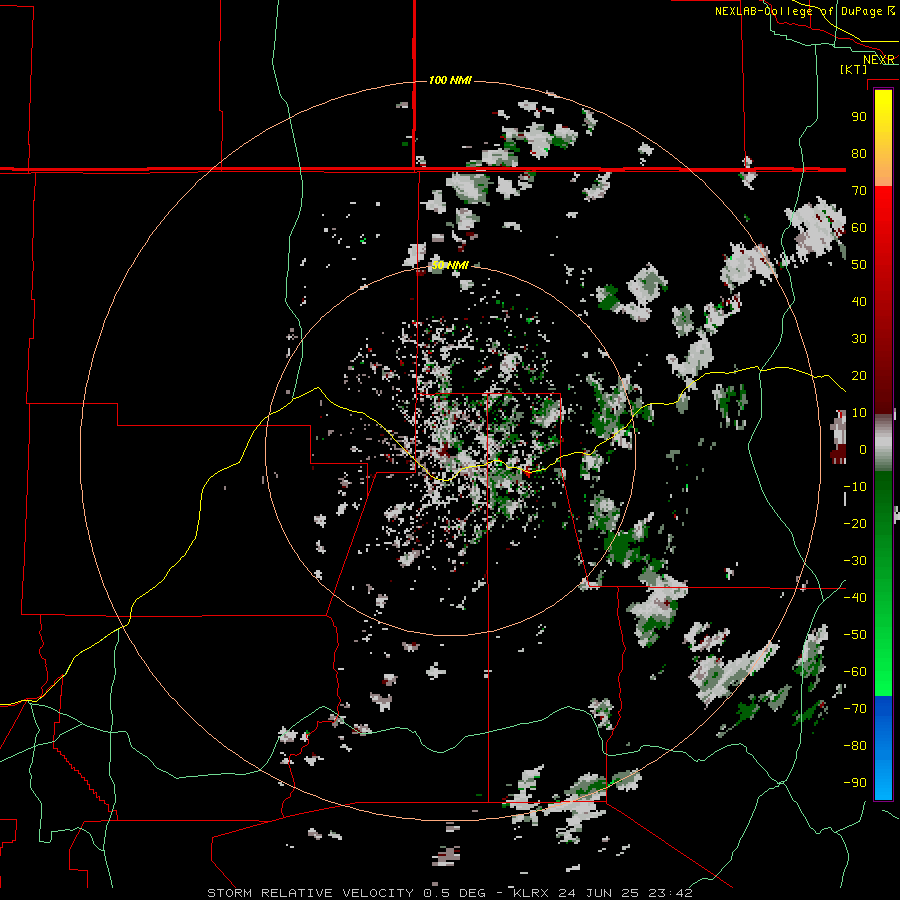Select the 0 value on velocity scale
Image resolution: width=900 pixels, height=900 pixels.
863,450
